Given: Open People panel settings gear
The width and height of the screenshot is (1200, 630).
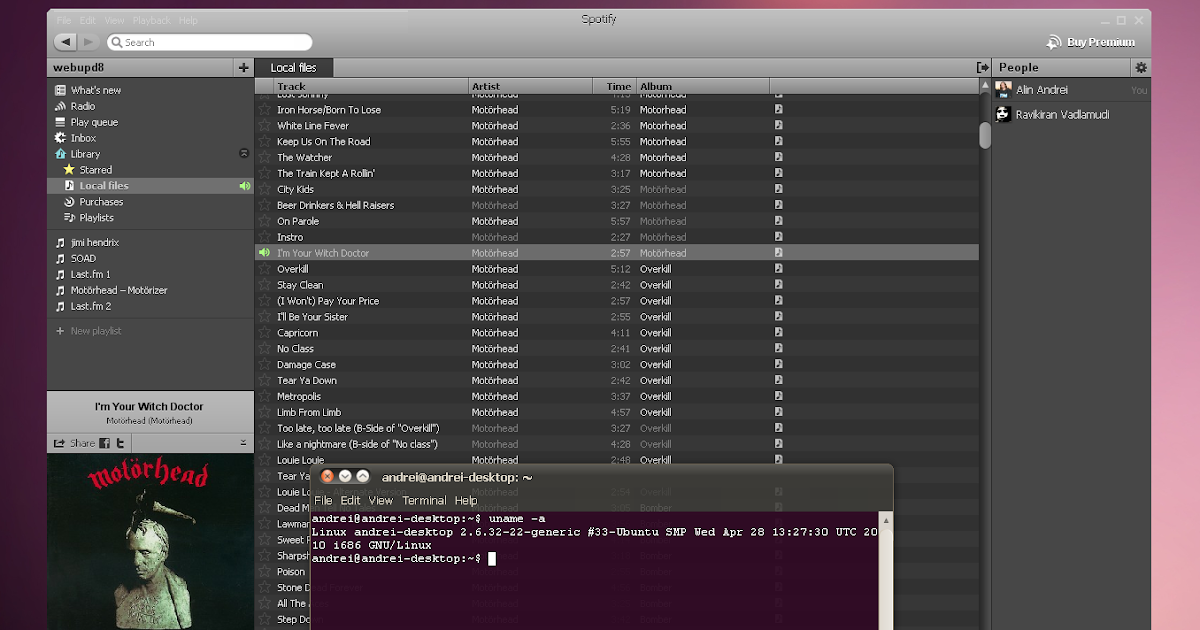Looking at the screenshot, I should point(1140,68).
